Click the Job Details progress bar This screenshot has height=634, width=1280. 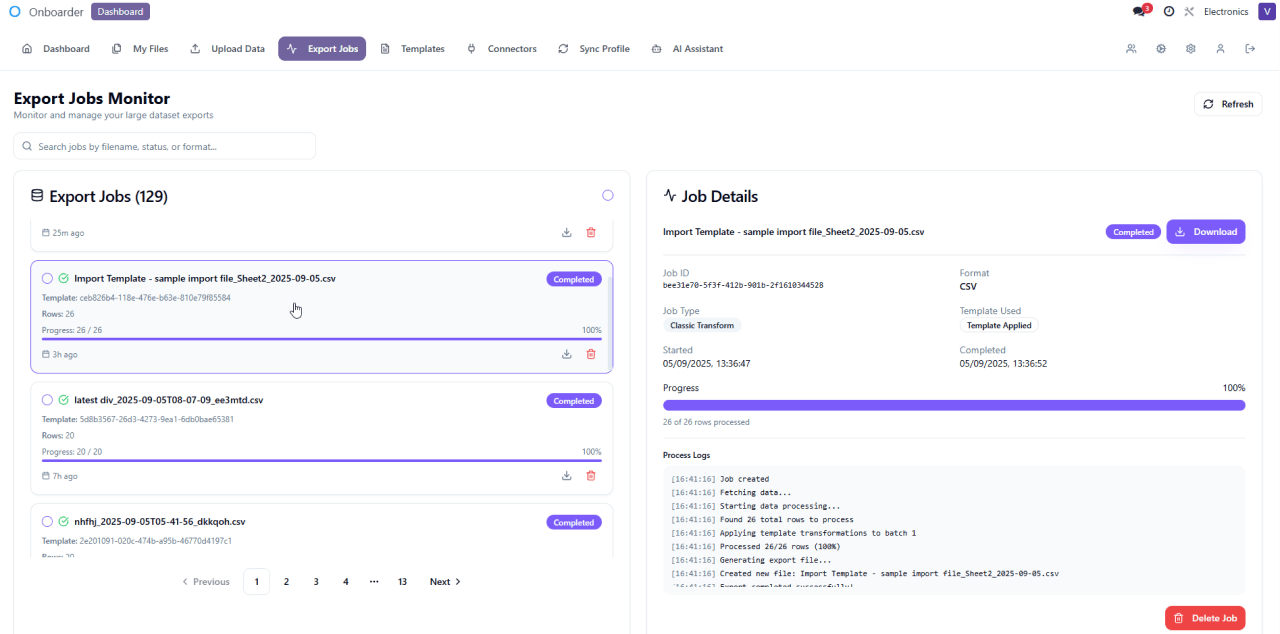[x=953, y=405]
